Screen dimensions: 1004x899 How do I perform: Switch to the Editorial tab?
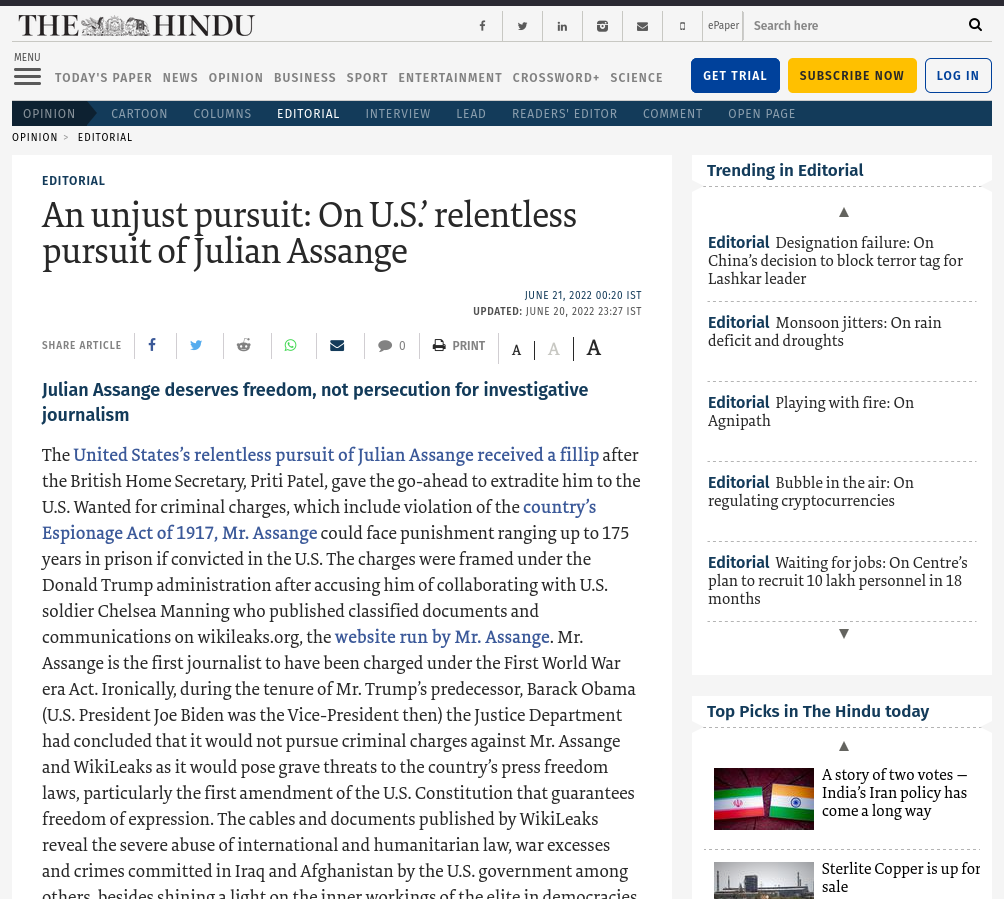point(308,113)
